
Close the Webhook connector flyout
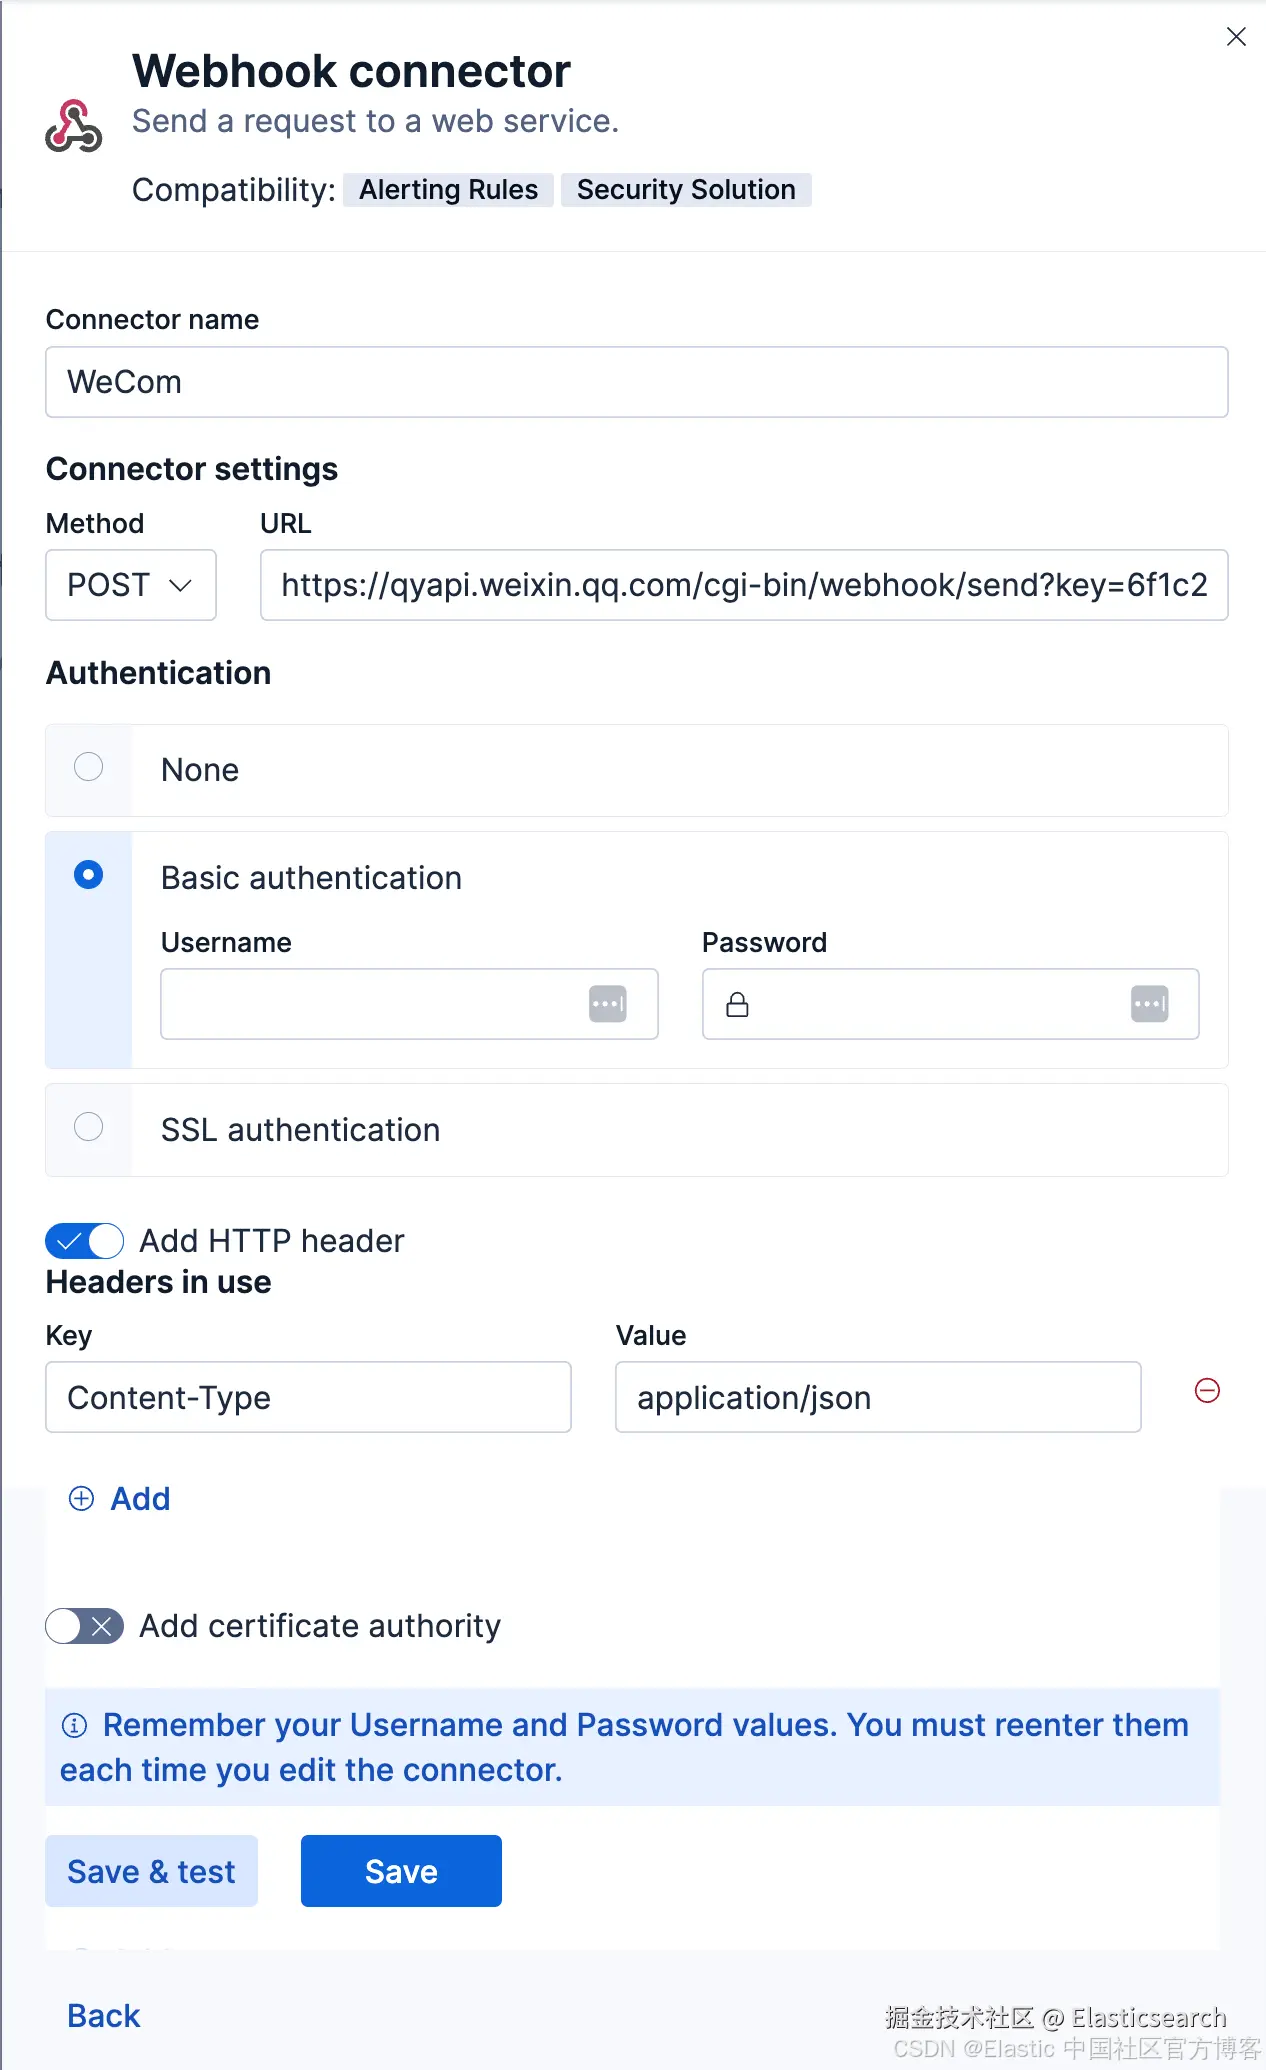click(1236, 37)
